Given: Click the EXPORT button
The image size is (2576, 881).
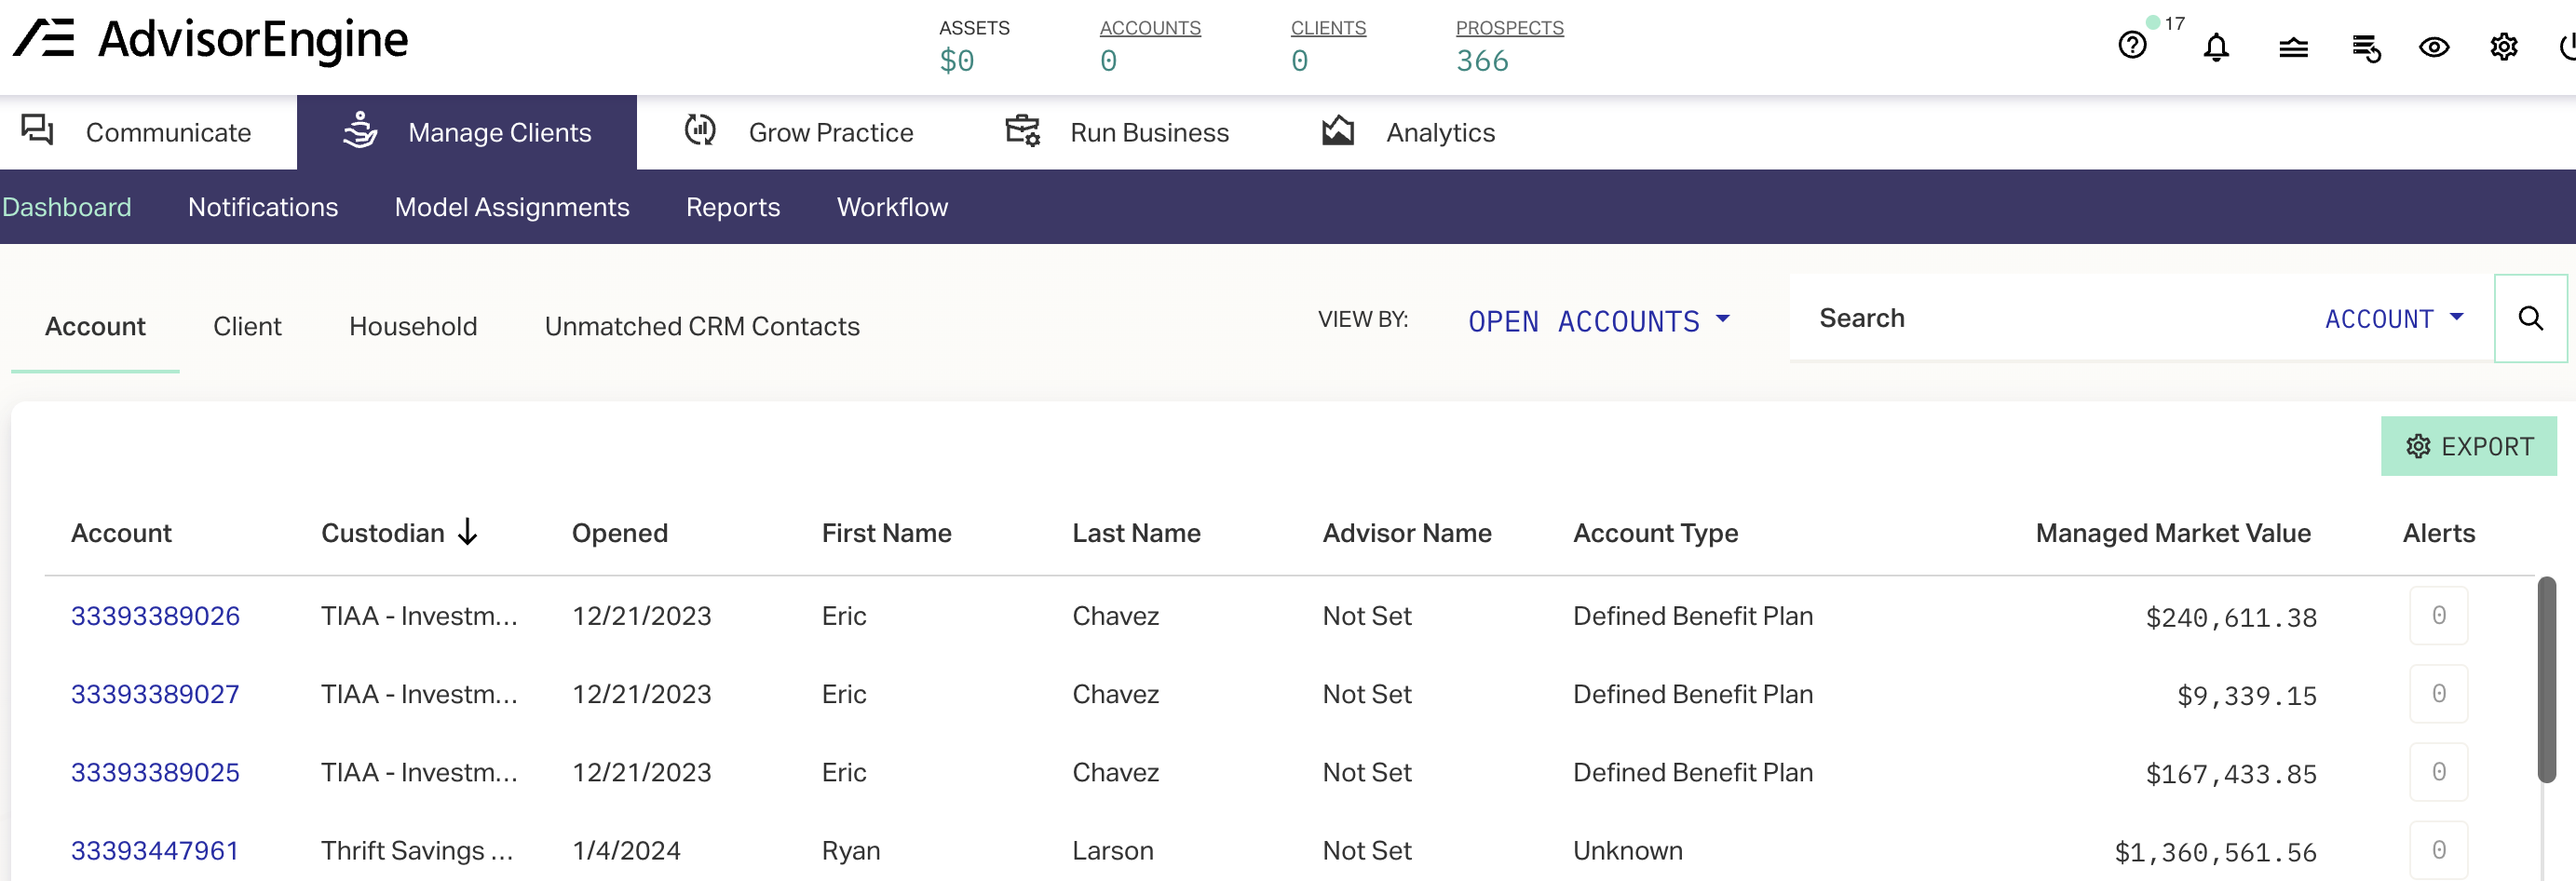Looking at the screenshot, I should pyautogui.click(x=2470, y=446).
